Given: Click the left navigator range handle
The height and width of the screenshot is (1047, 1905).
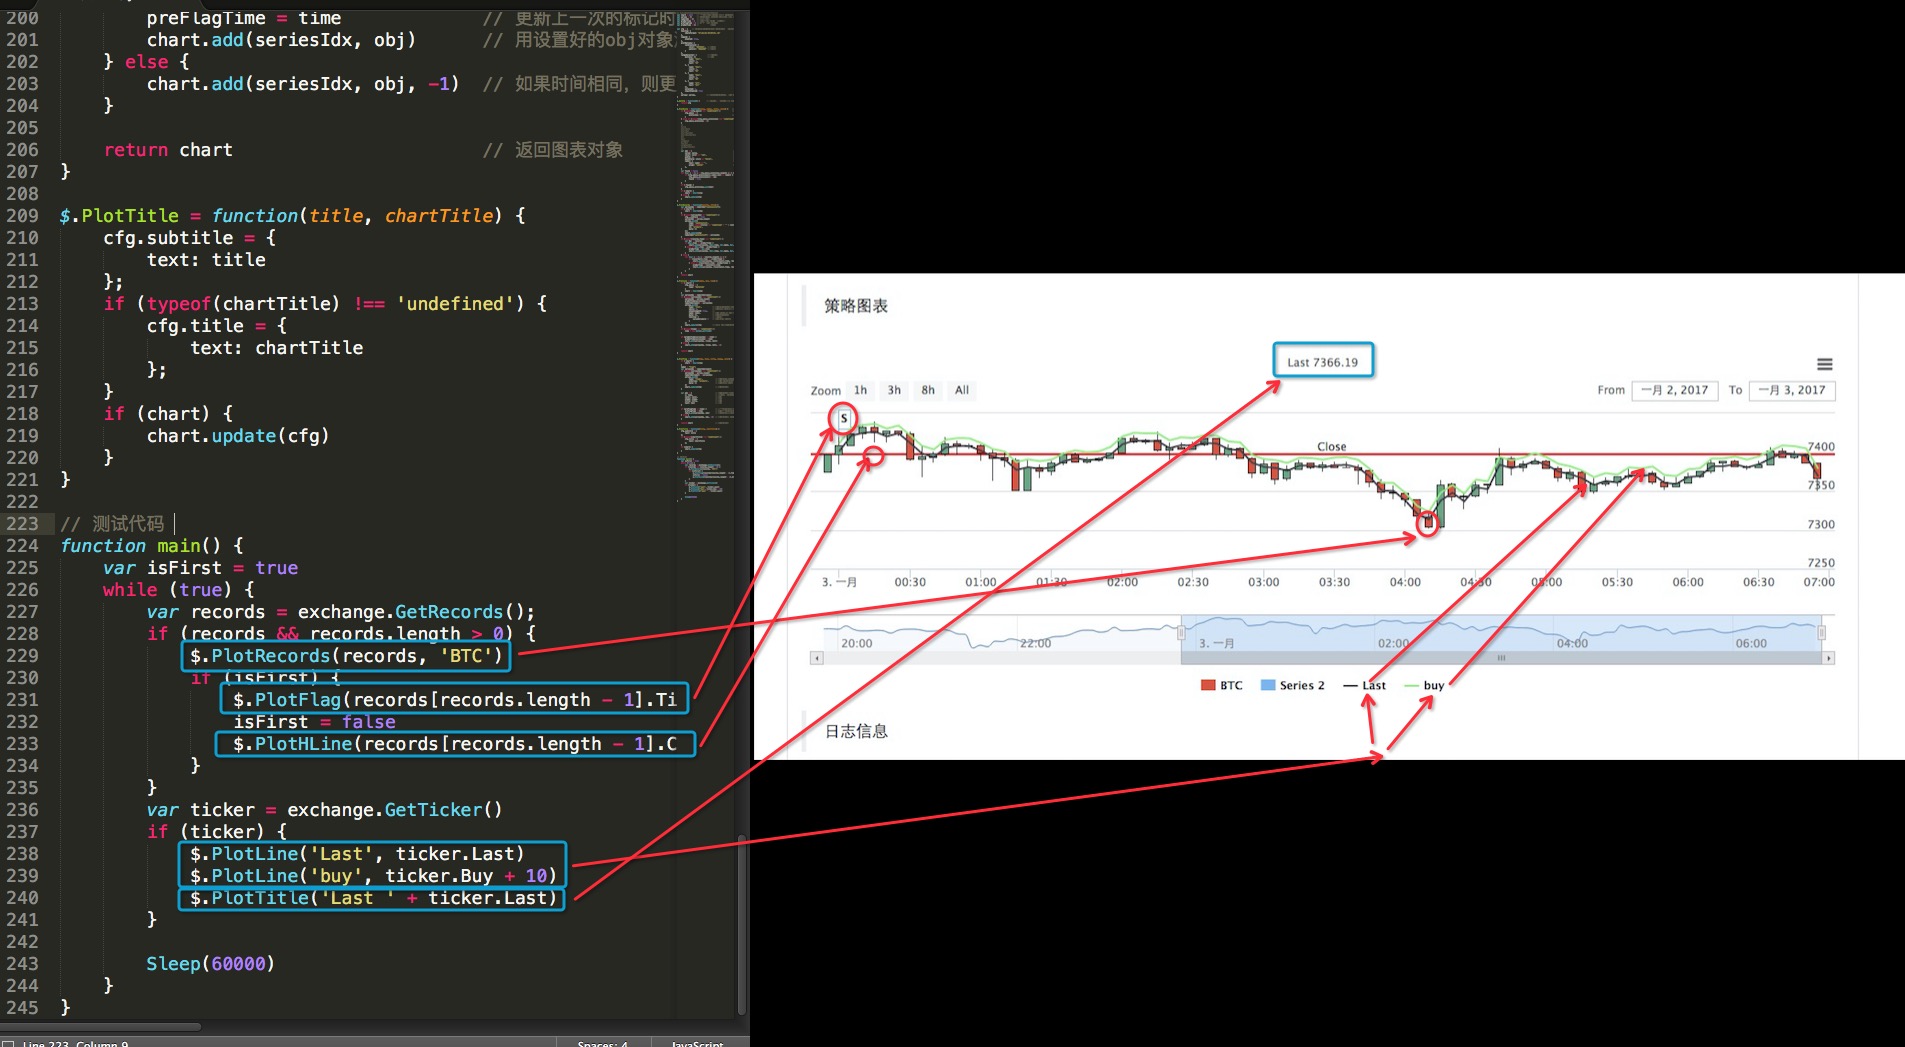Looking at the screenshot, I should click(1181, 632).
